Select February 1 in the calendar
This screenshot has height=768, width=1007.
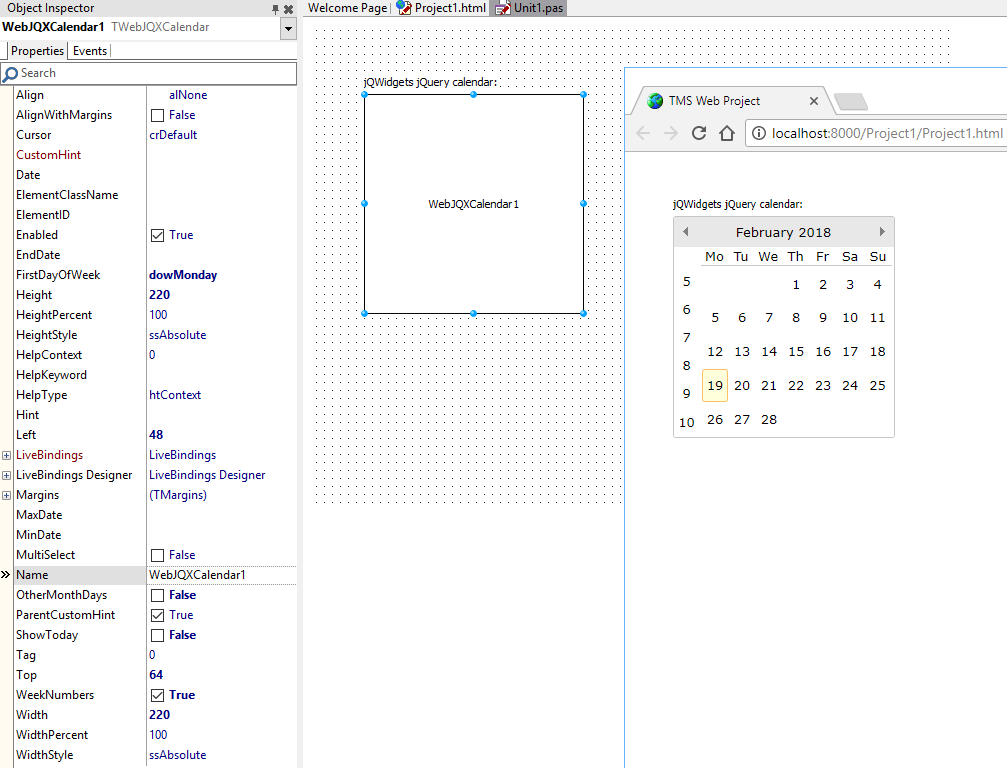[x=796, y=284]
